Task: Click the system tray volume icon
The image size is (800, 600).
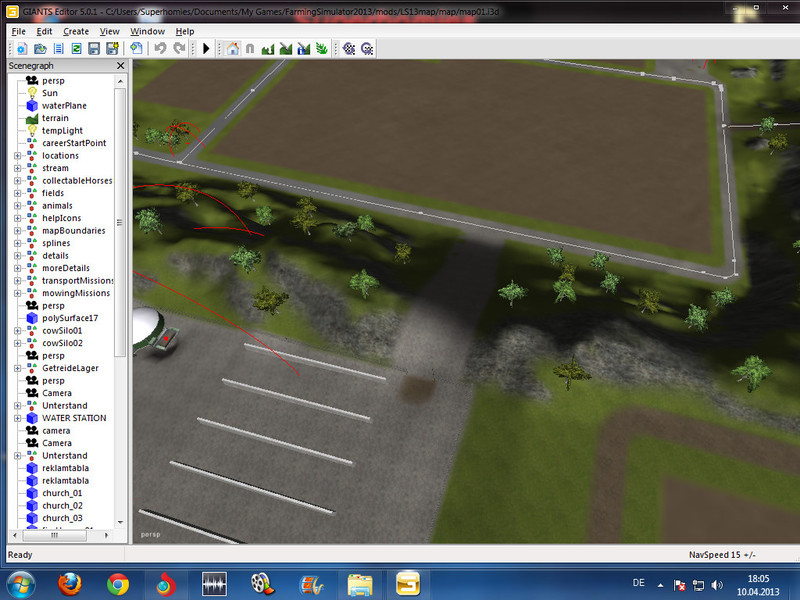Action: 717,585
